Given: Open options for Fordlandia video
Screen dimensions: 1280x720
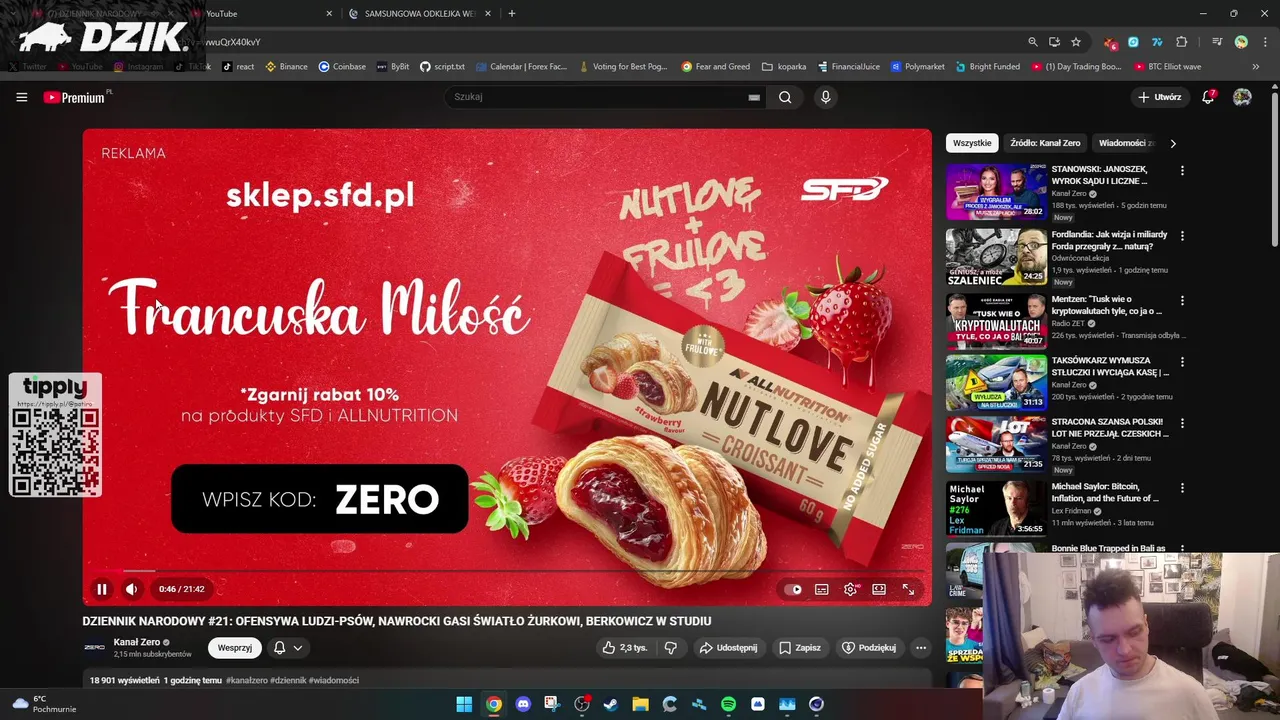Looking at the screenshot, I should (1182, 236).
